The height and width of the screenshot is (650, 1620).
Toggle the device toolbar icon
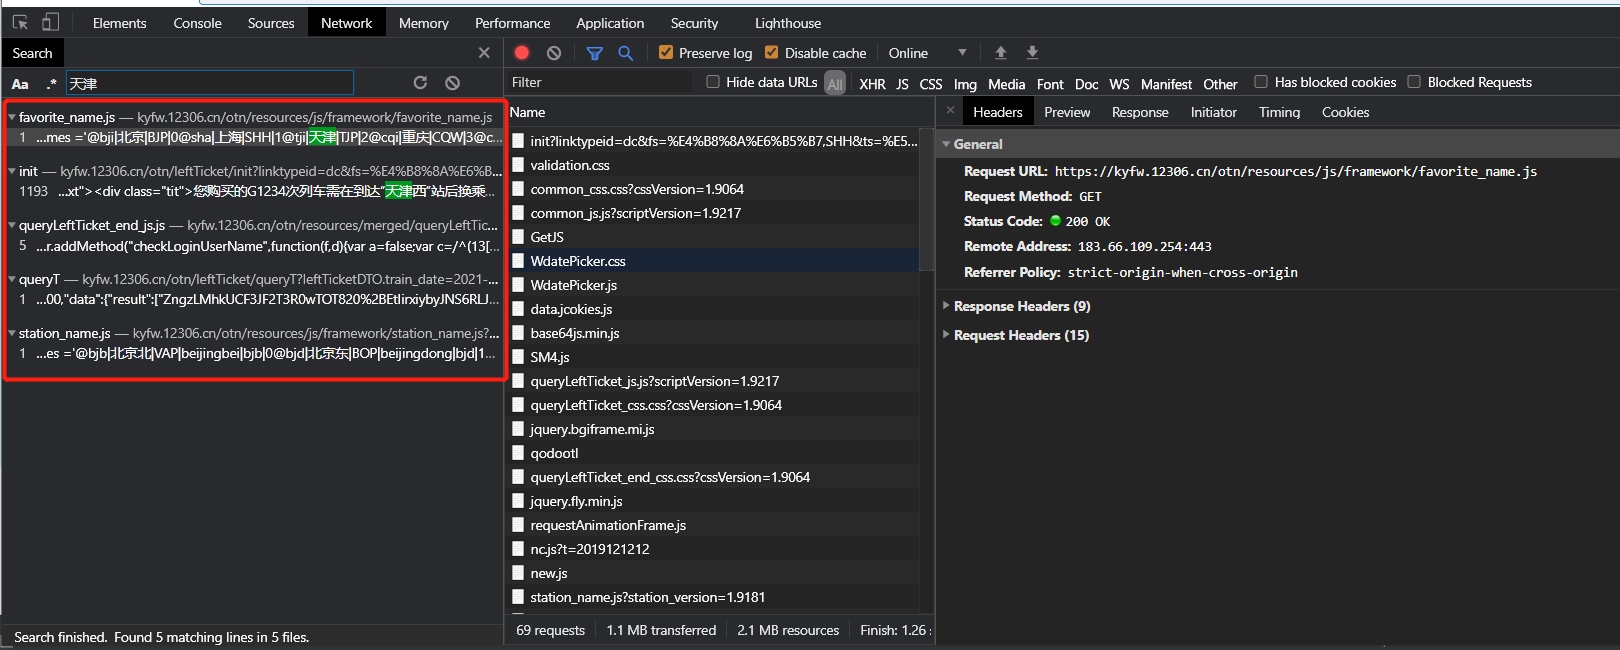(50, 22)
